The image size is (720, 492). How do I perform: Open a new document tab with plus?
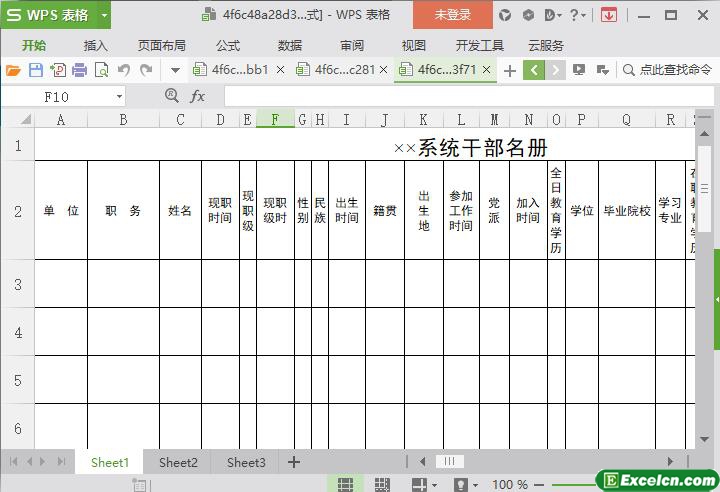[x=510, y=70]
